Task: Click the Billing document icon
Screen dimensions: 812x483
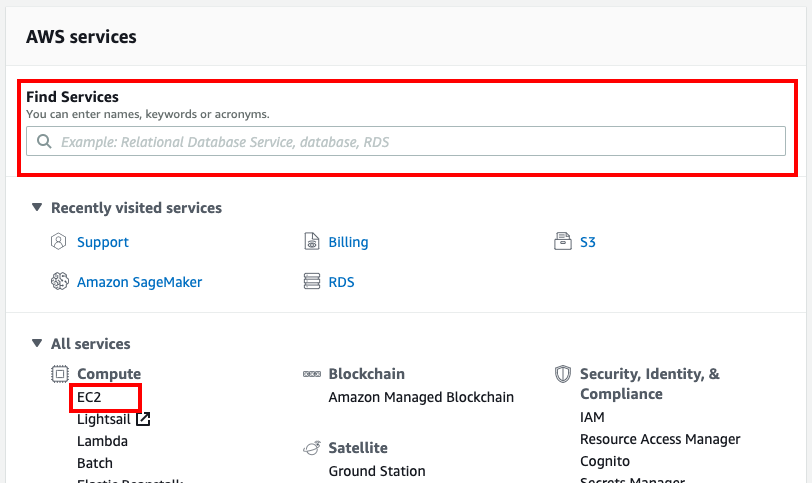Action: click(311, 241)
